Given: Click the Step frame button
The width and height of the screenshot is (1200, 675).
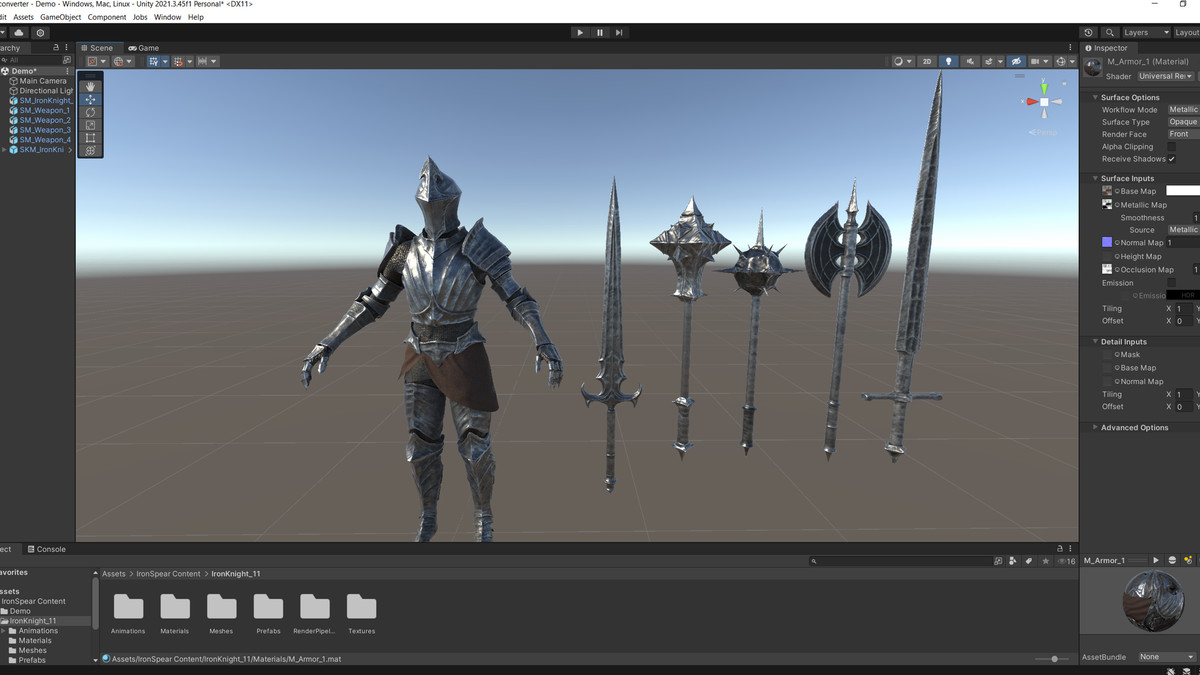Looking at the screenshot, I should pos(619,32).
